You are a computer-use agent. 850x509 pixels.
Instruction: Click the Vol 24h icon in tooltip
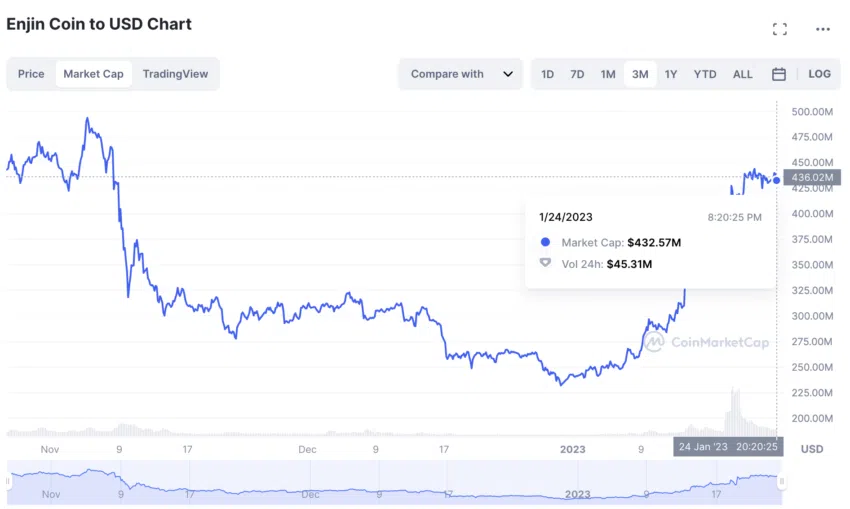click(545, 264)
